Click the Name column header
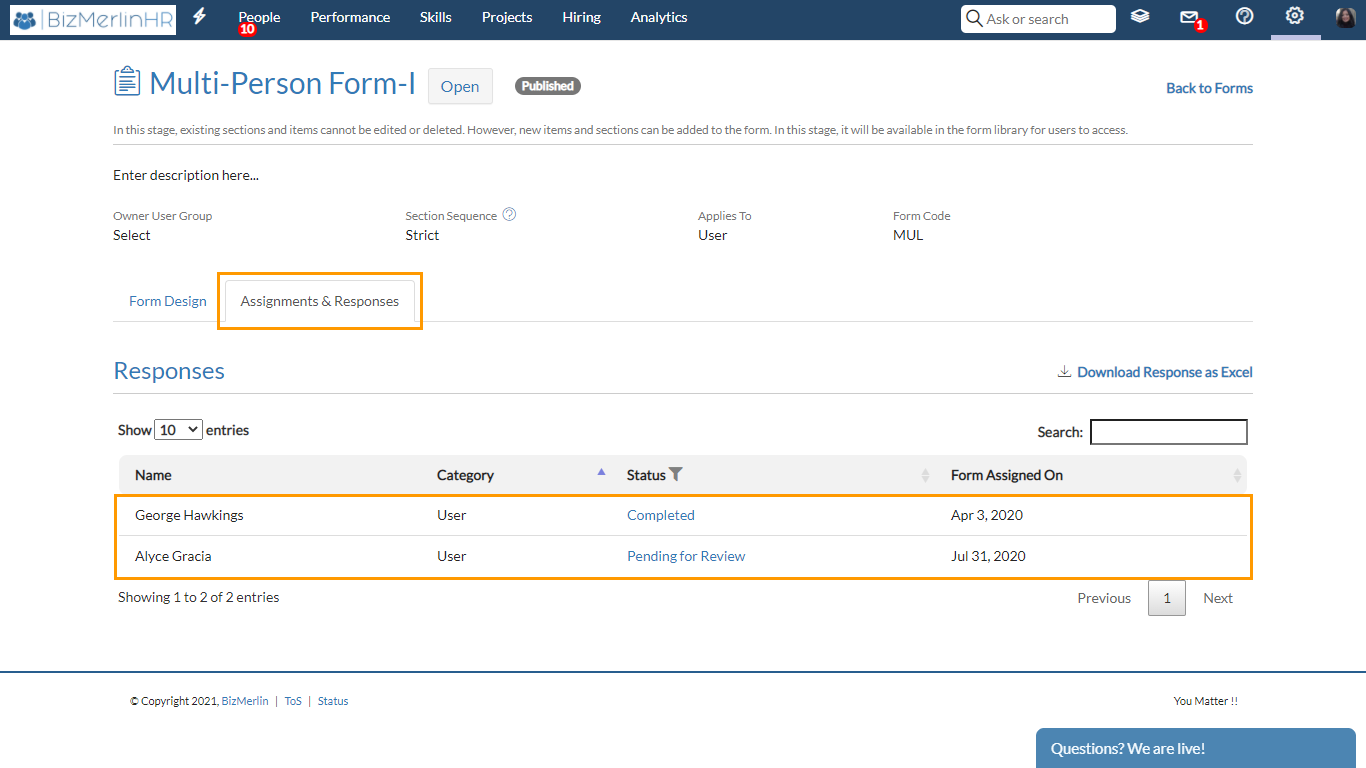Viewport: 1366px width, 768px height. coord(154,475)
